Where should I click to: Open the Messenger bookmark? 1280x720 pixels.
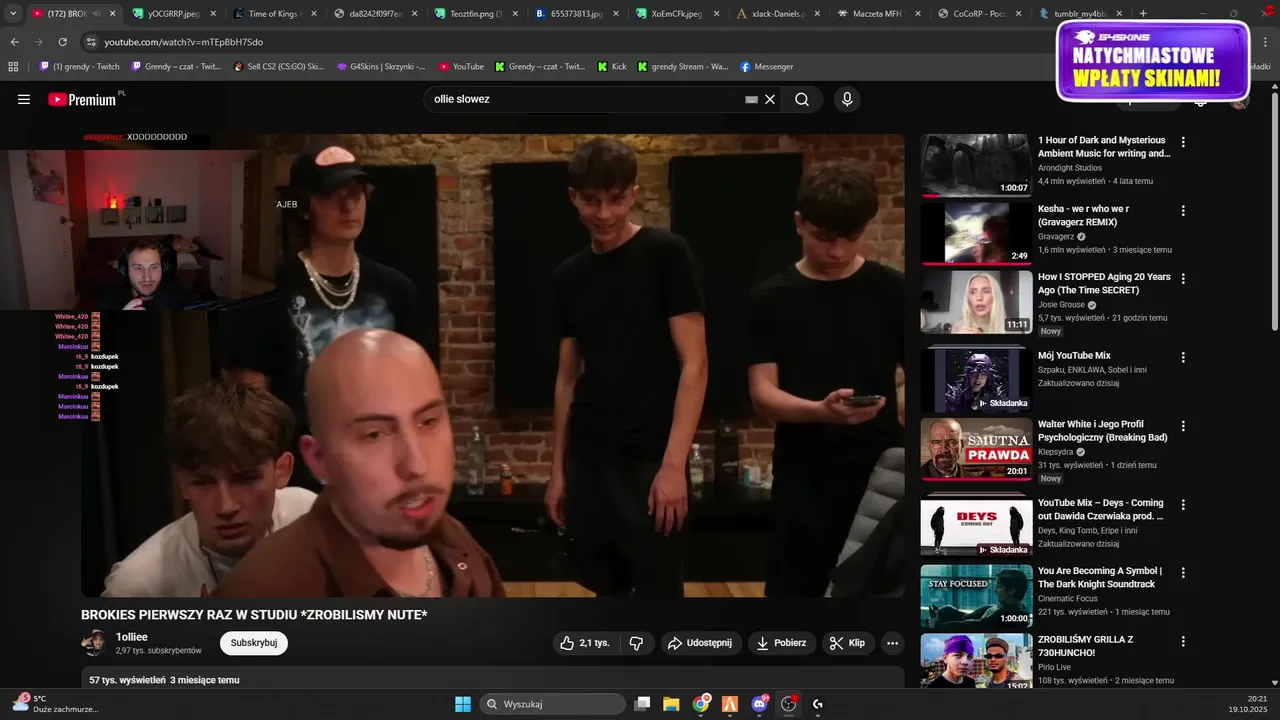point(766,67)
